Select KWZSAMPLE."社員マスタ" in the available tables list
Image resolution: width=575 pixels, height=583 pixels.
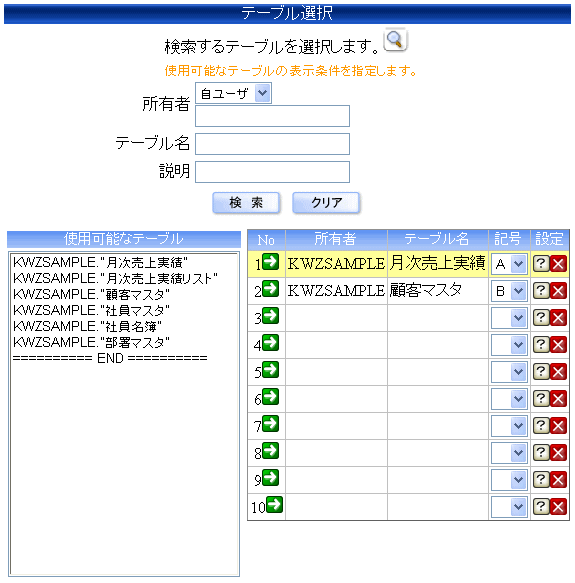[91, 310]
